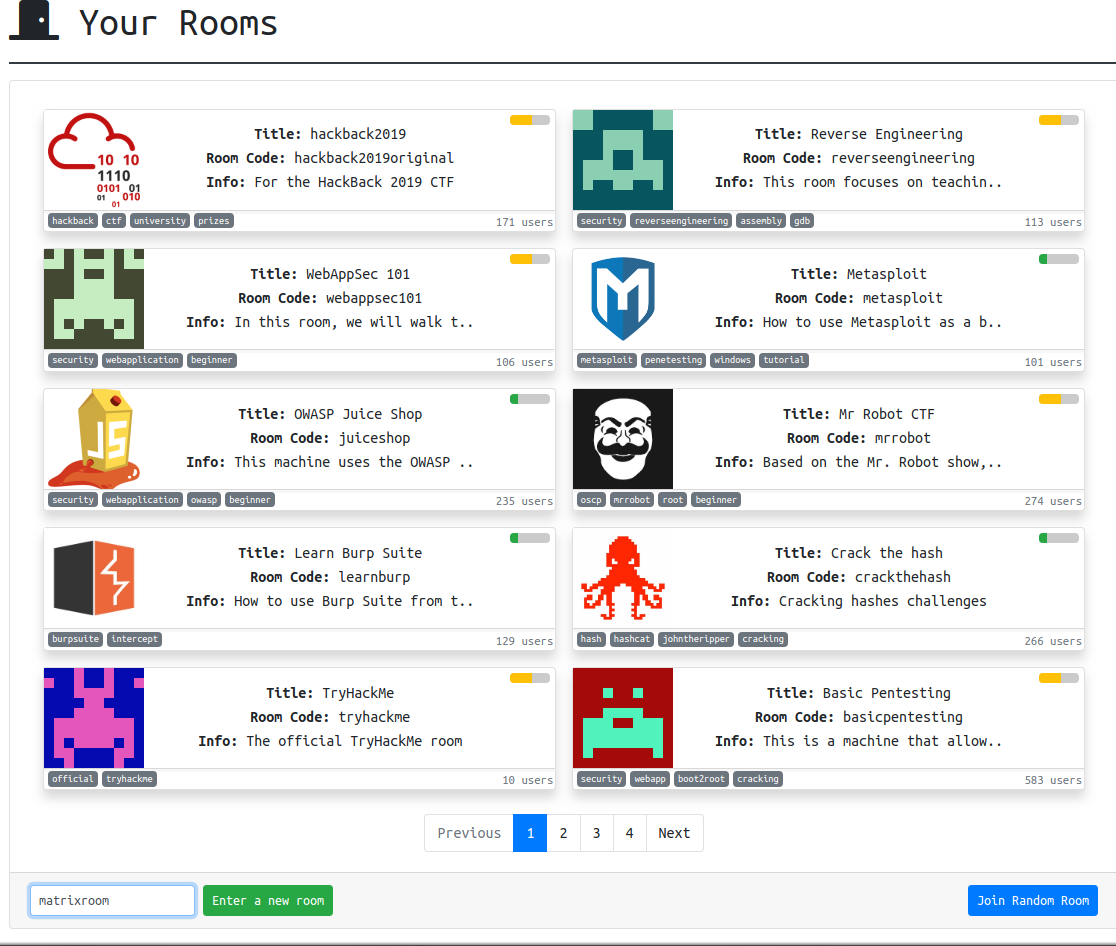
Task: Click 'Title: OWASP Juice Shop' text
Action: [x=330, y=414]
